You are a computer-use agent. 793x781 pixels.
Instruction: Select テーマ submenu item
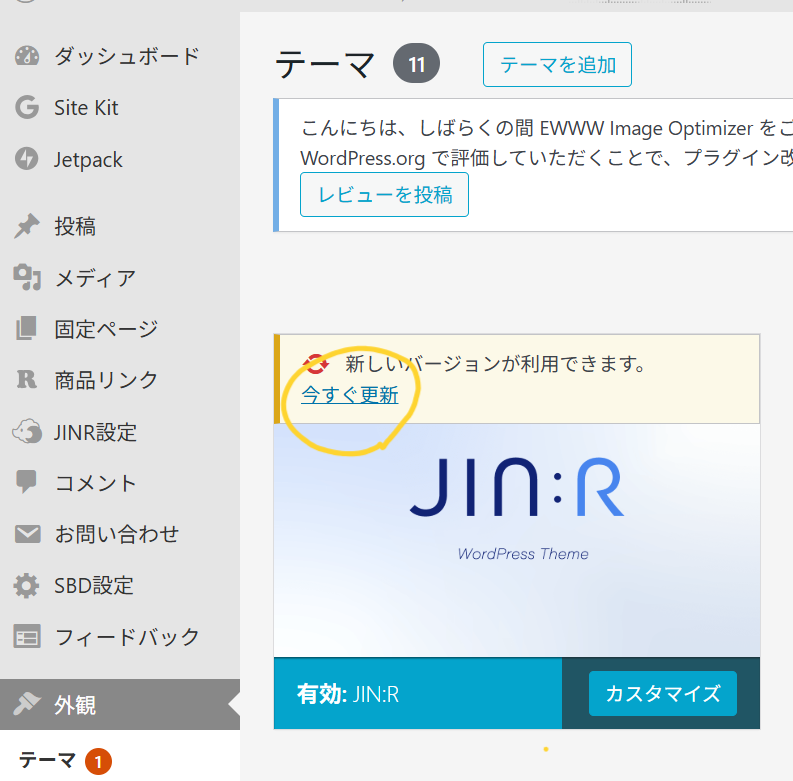tap(47, 760)
